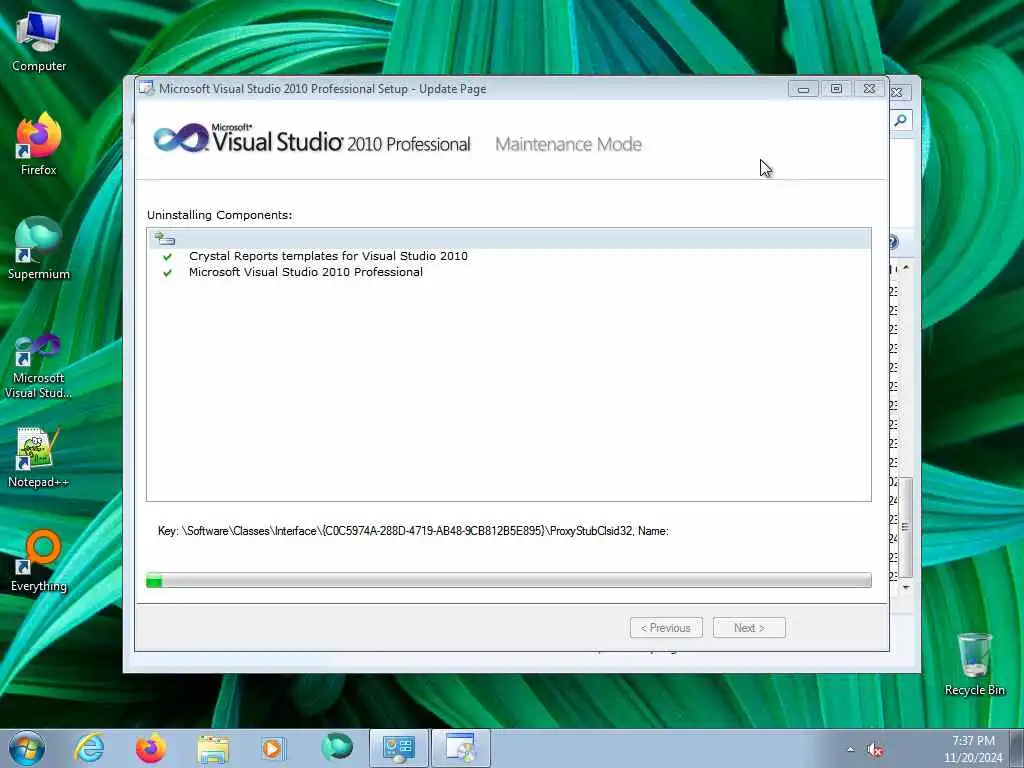Click the background window search magnifier icon
The width and height of the screenshot is (1024, 768).
coord(901,120)
